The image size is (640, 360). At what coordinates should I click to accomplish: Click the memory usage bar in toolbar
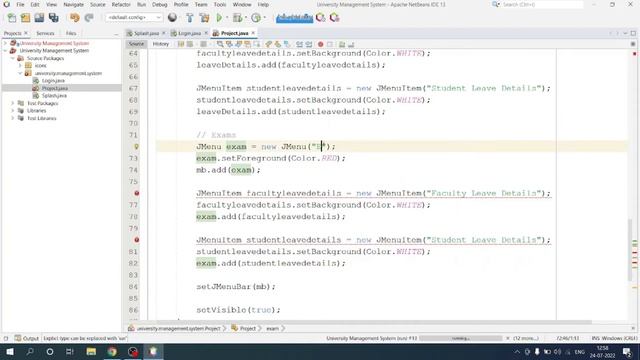pyautogui.click(x=294, y=18)
